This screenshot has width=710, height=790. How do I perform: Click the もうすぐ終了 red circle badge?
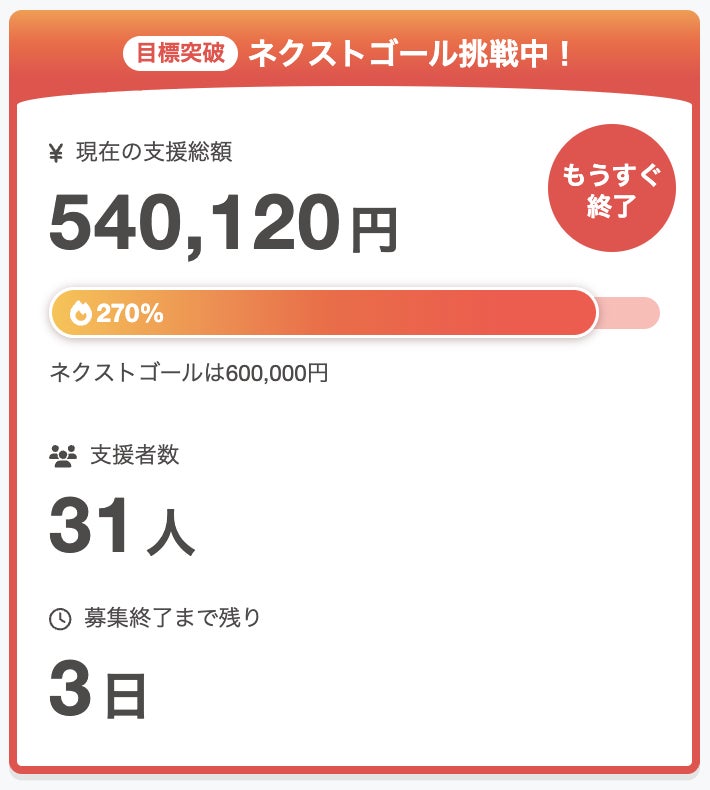pyautogui.click(x=611, y=190)
